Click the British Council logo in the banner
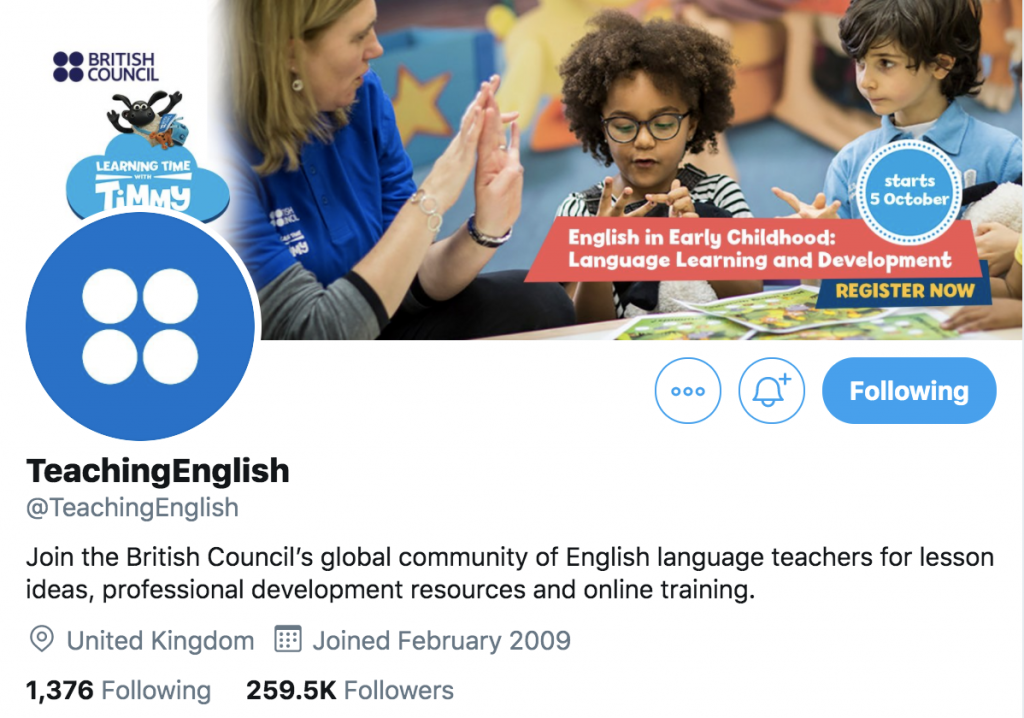The width and height of the screenshot is (1024, 718). [106, 67]
